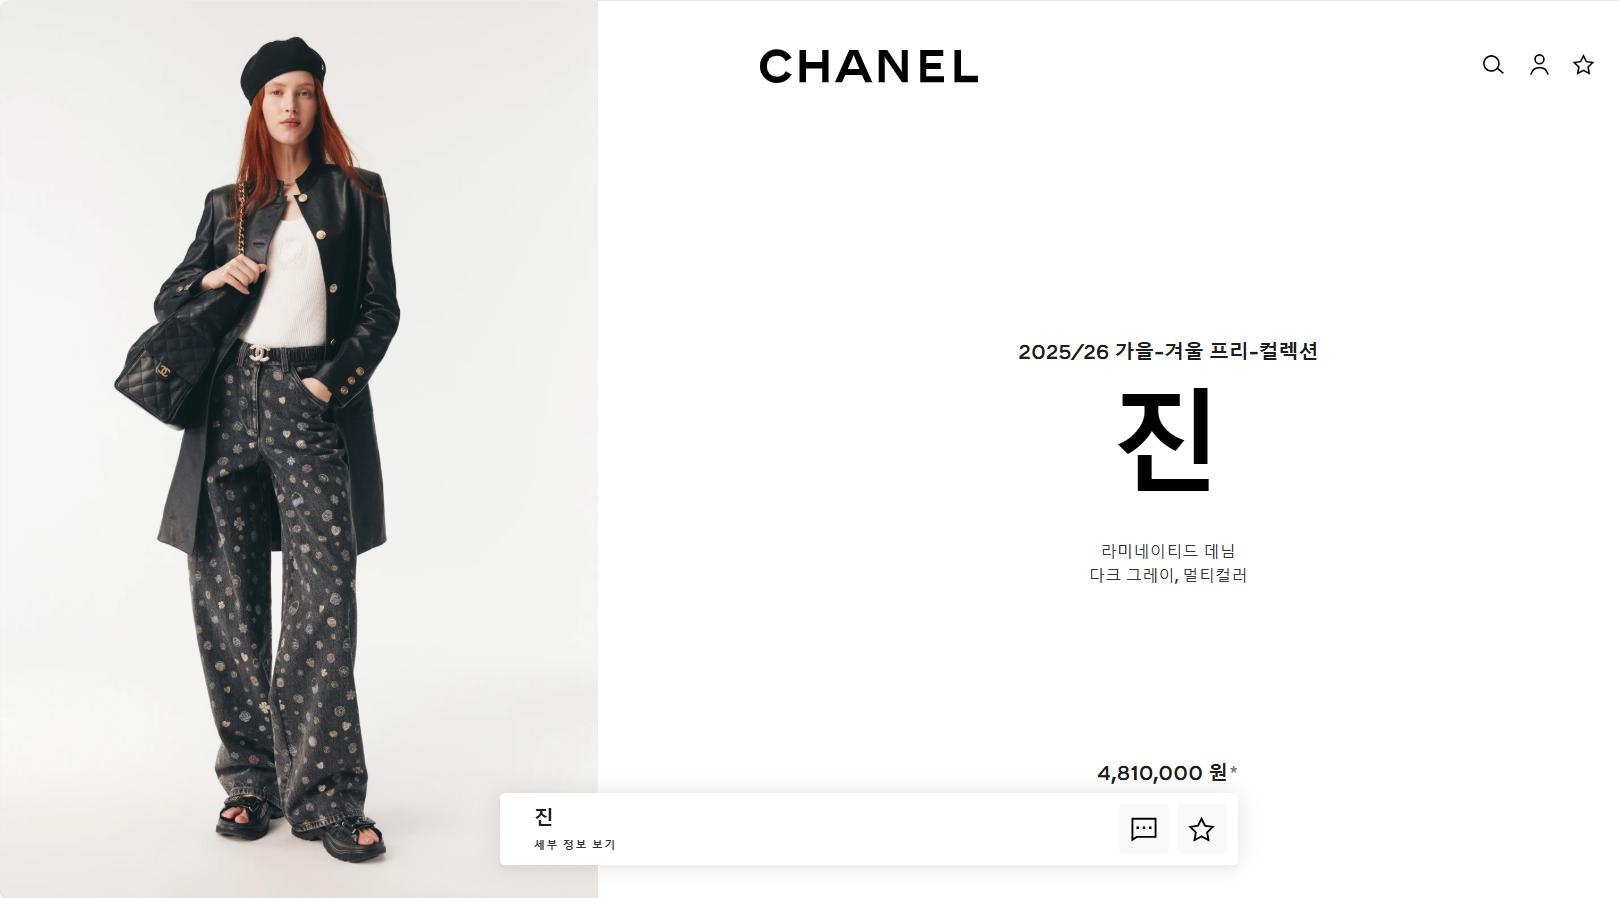
Task: Click the 4,810,000 원 price
Action: point(1162,773)
